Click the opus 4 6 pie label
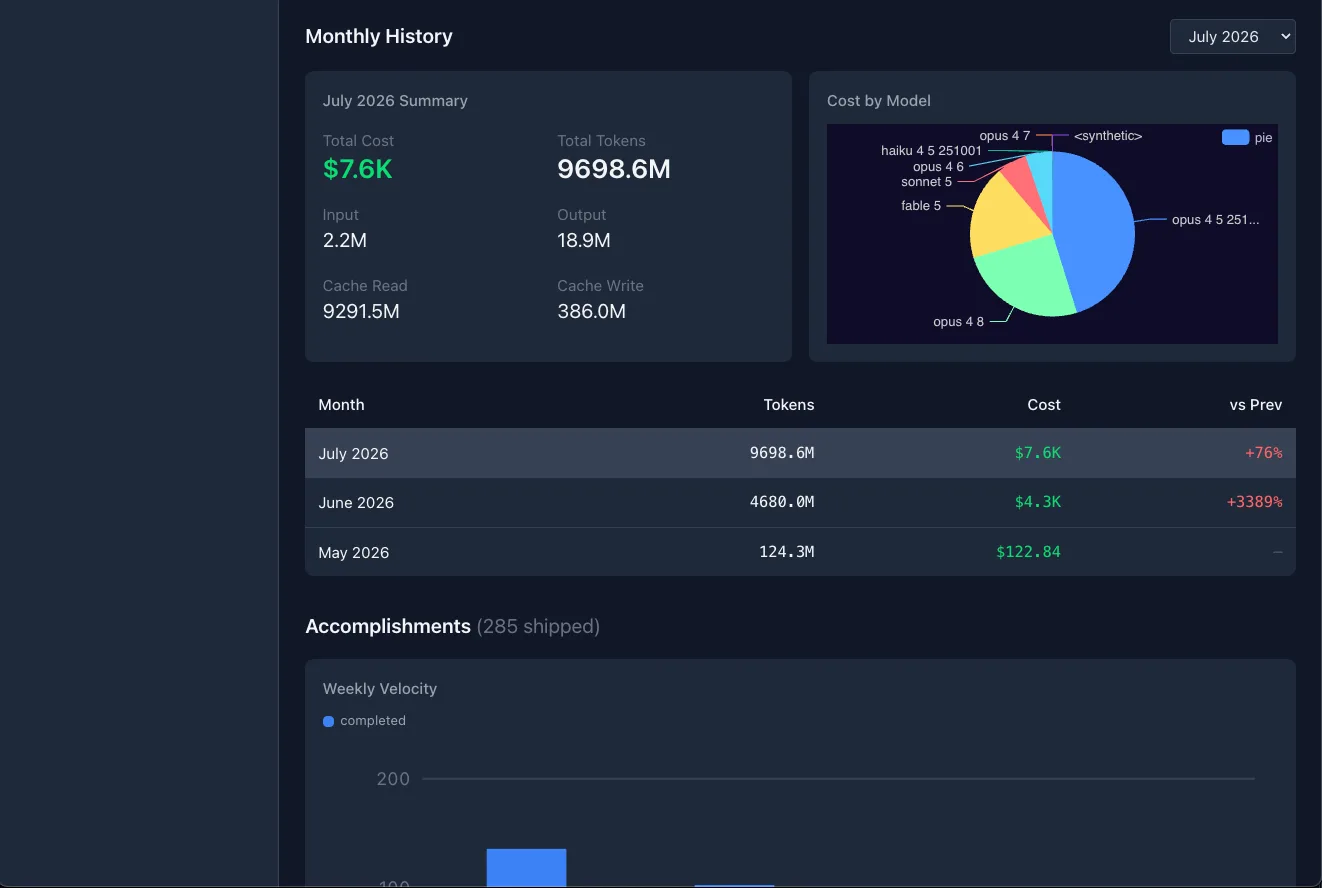The width and height of the screenshot is (1322, 888). pyautogui.click(x=938, y=167)
